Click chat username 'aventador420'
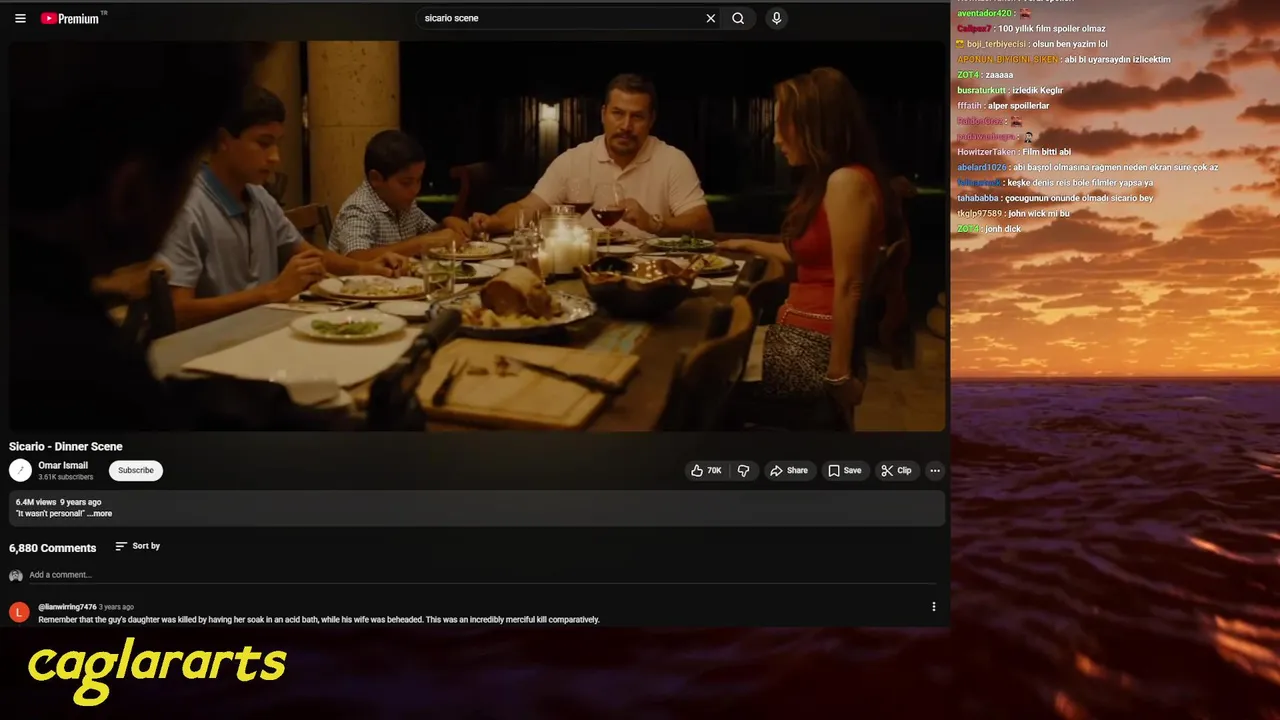This screenshot has height=720, width=1280. [984, 13]
